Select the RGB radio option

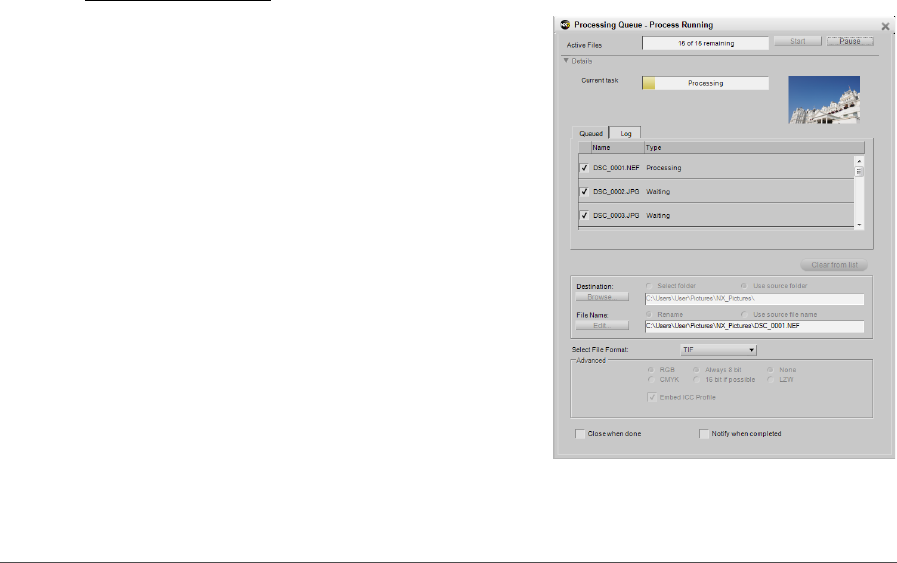click(x=650, y=370)
